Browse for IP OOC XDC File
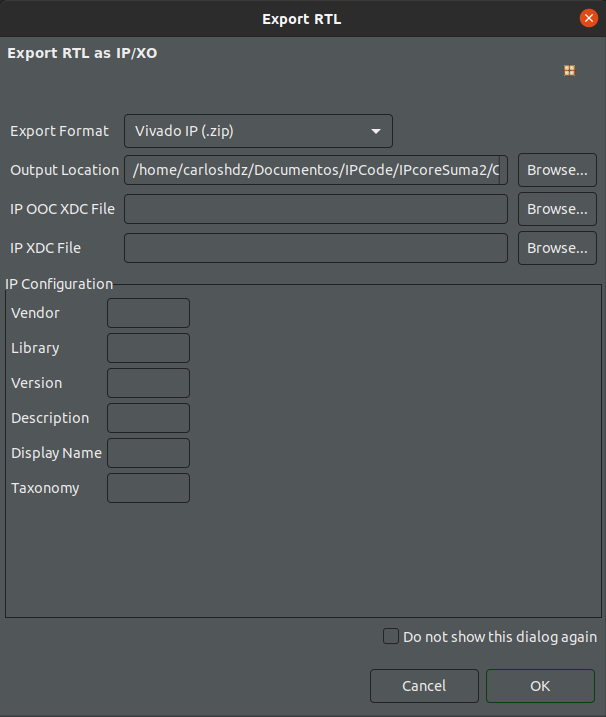This screenshot has height=717, width=606. click(557, 209)
